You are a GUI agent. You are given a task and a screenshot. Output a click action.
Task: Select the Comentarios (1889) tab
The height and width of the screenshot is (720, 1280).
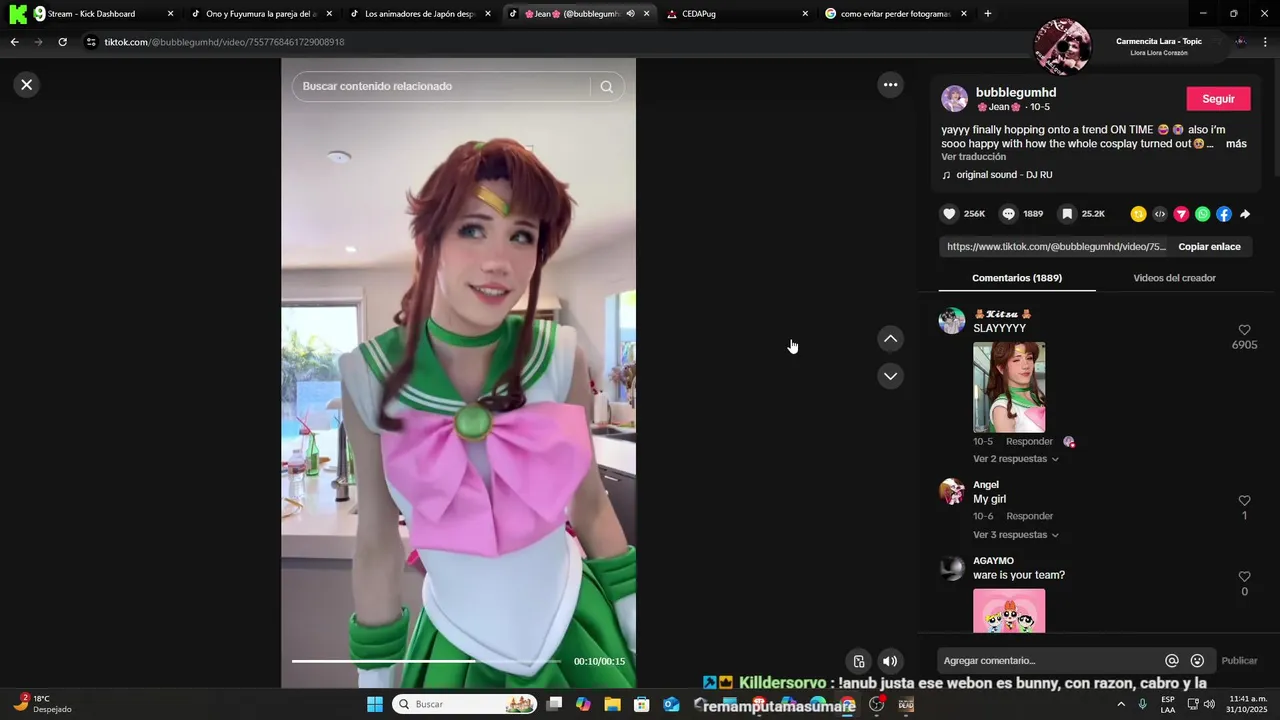(1017, 278)
